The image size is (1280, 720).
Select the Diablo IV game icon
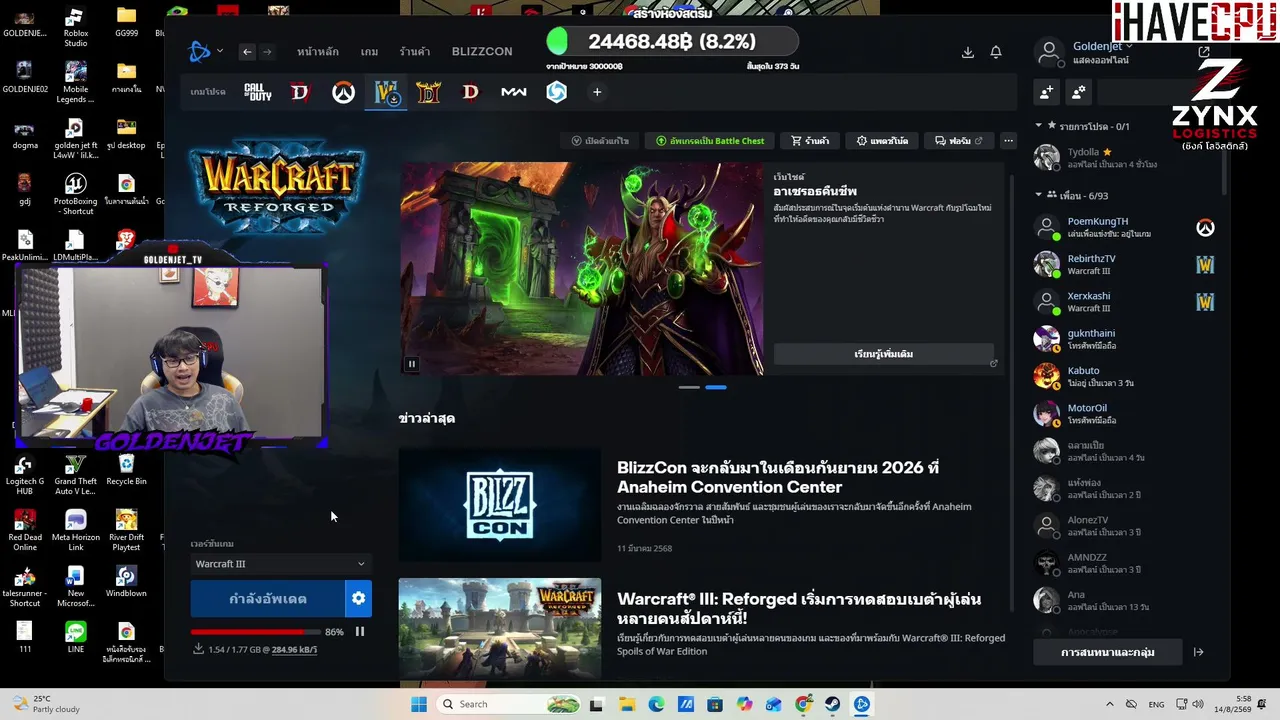pos(300,92)
